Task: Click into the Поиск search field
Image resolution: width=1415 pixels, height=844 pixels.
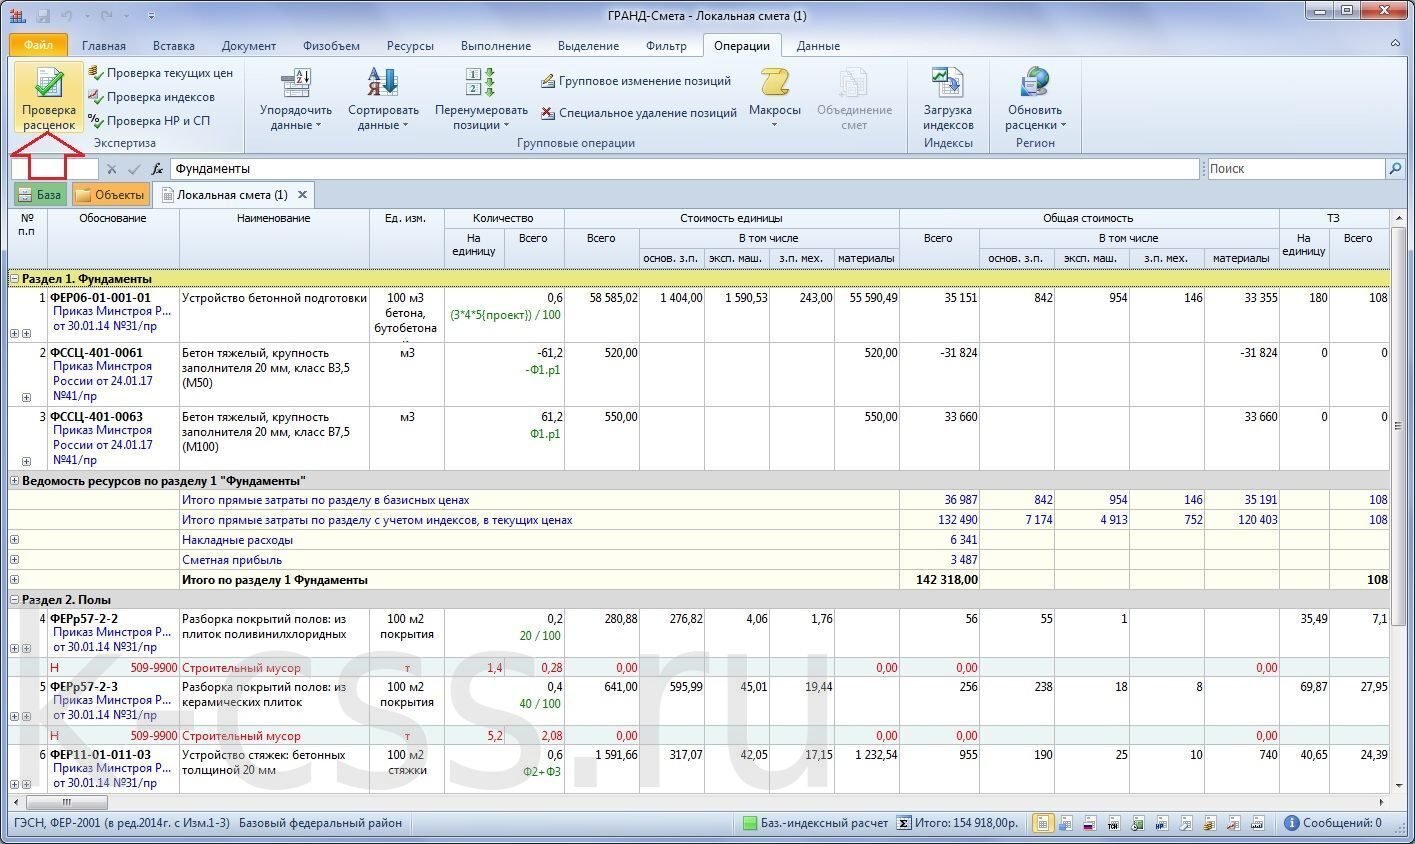Action: (1296, 169)
